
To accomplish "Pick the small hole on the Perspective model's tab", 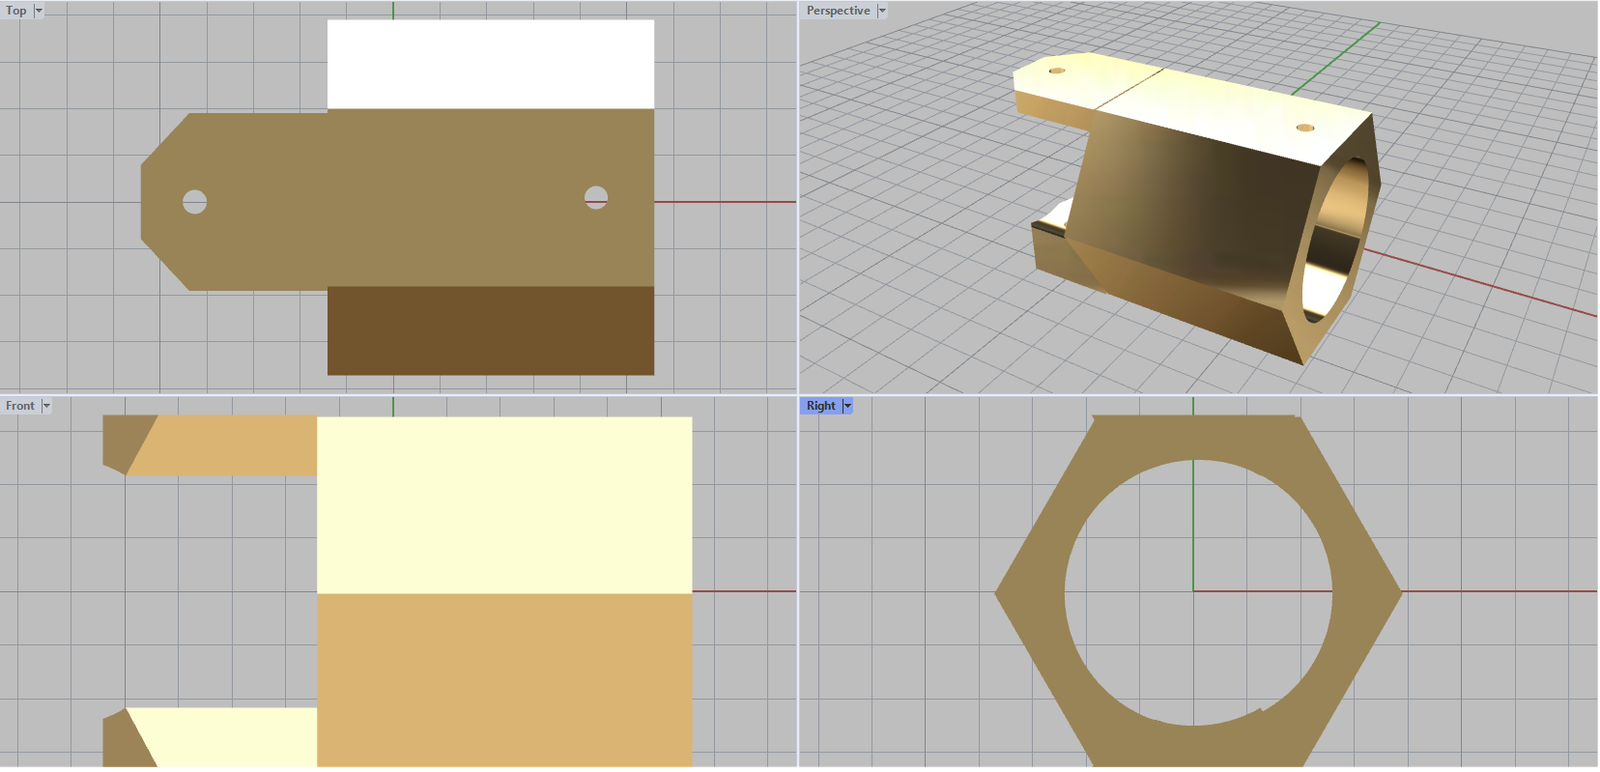I will click(1056, 71).
